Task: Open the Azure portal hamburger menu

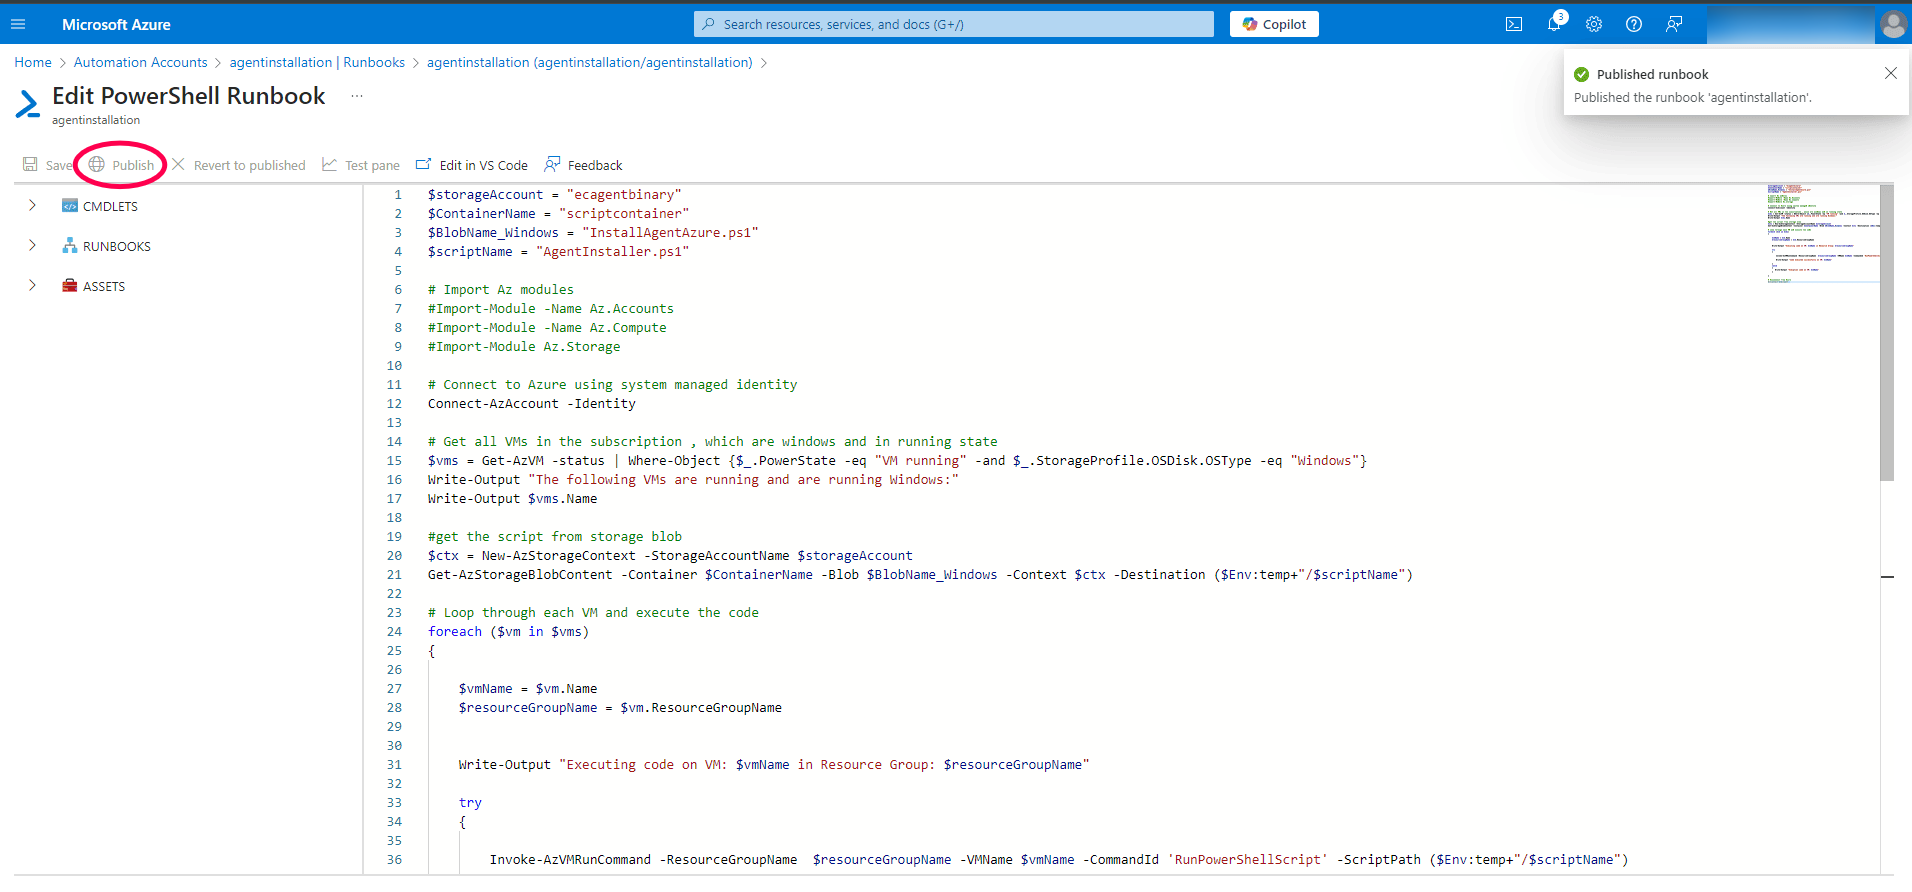Action: [18, 24]
